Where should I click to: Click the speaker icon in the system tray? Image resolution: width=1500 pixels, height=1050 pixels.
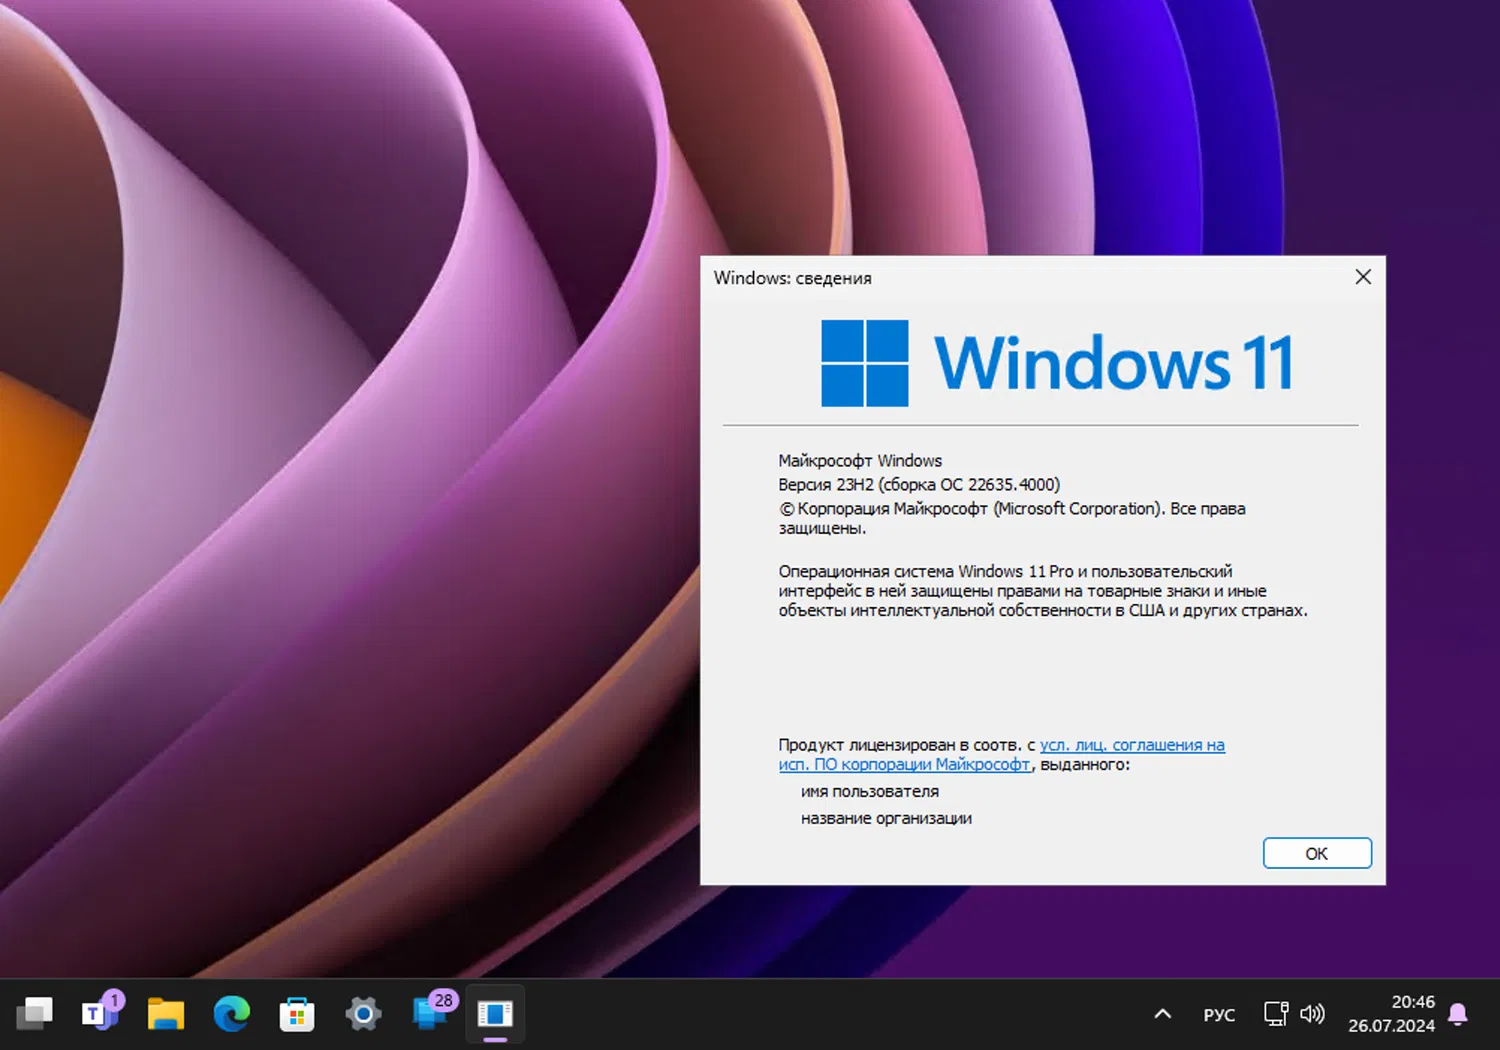click(x=1313, y=1013)
